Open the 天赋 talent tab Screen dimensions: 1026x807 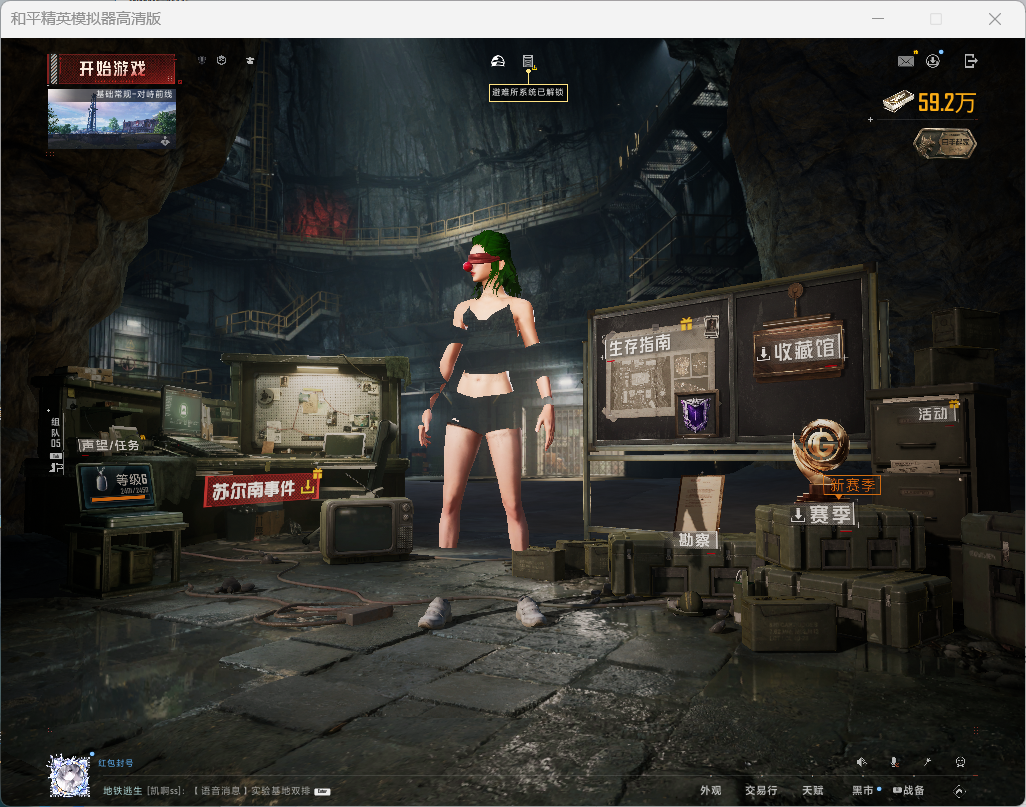(x=813, y=791)
